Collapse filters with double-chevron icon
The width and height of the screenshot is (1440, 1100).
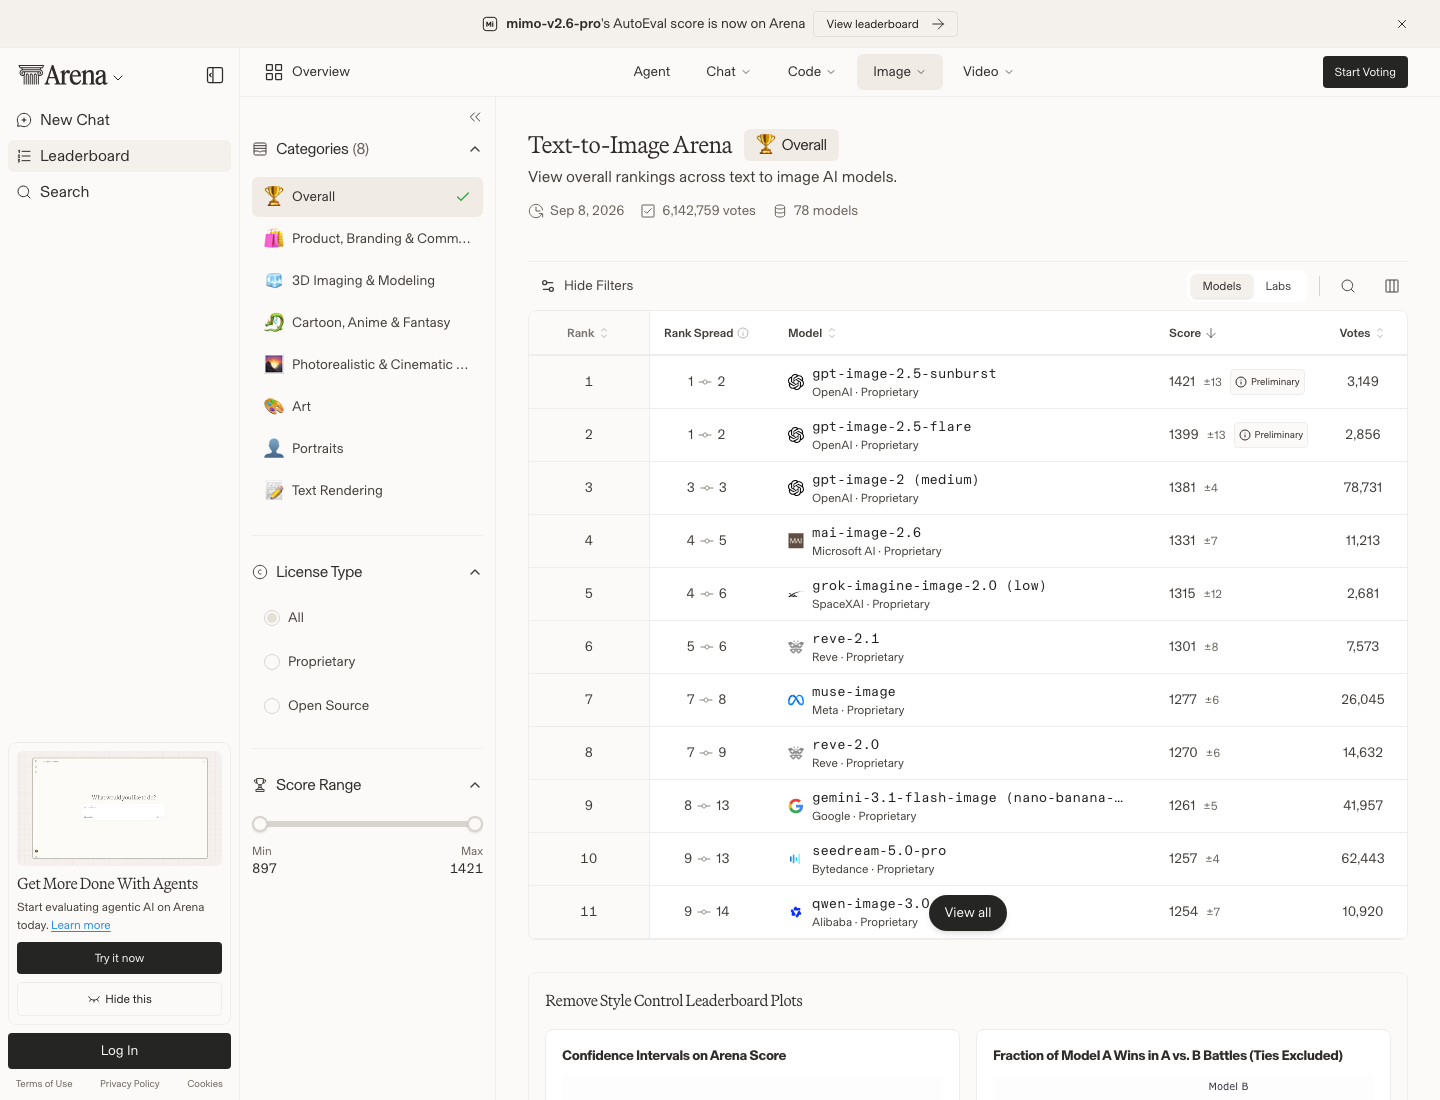point(475,117)
